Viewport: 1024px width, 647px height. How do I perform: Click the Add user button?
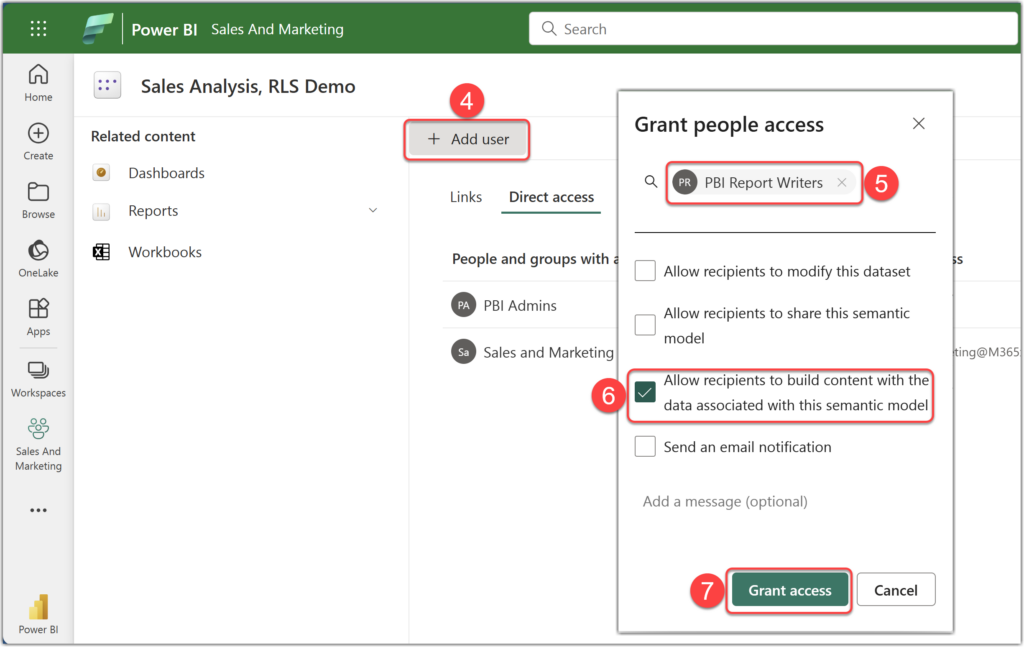467,139
